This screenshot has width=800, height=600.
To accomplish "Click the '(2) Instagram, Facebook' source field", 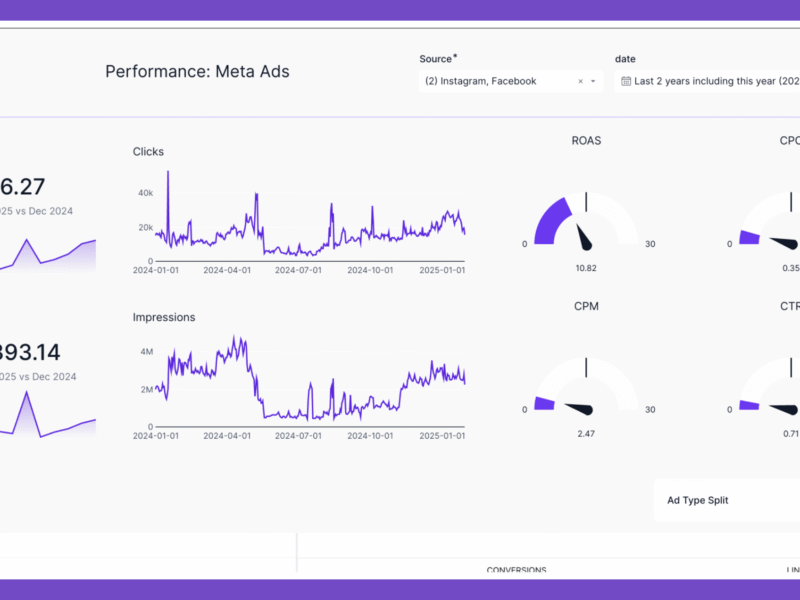I will point(495,81).
